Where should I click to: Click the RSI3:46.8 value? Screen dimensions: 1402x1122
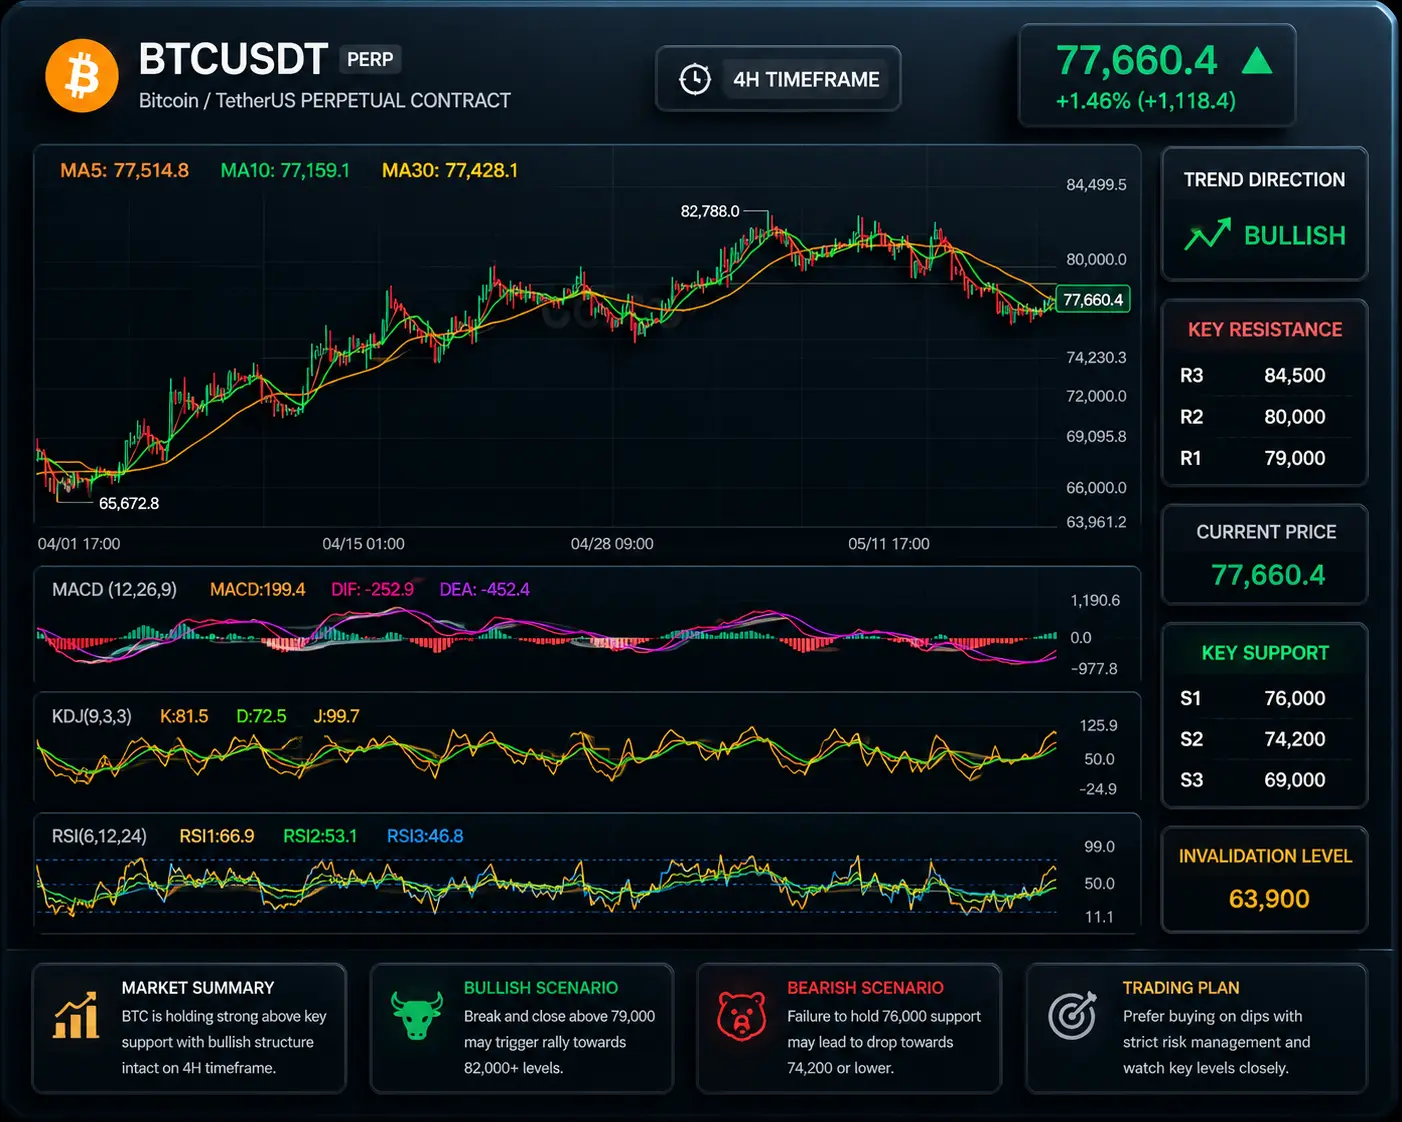(425, 836)
